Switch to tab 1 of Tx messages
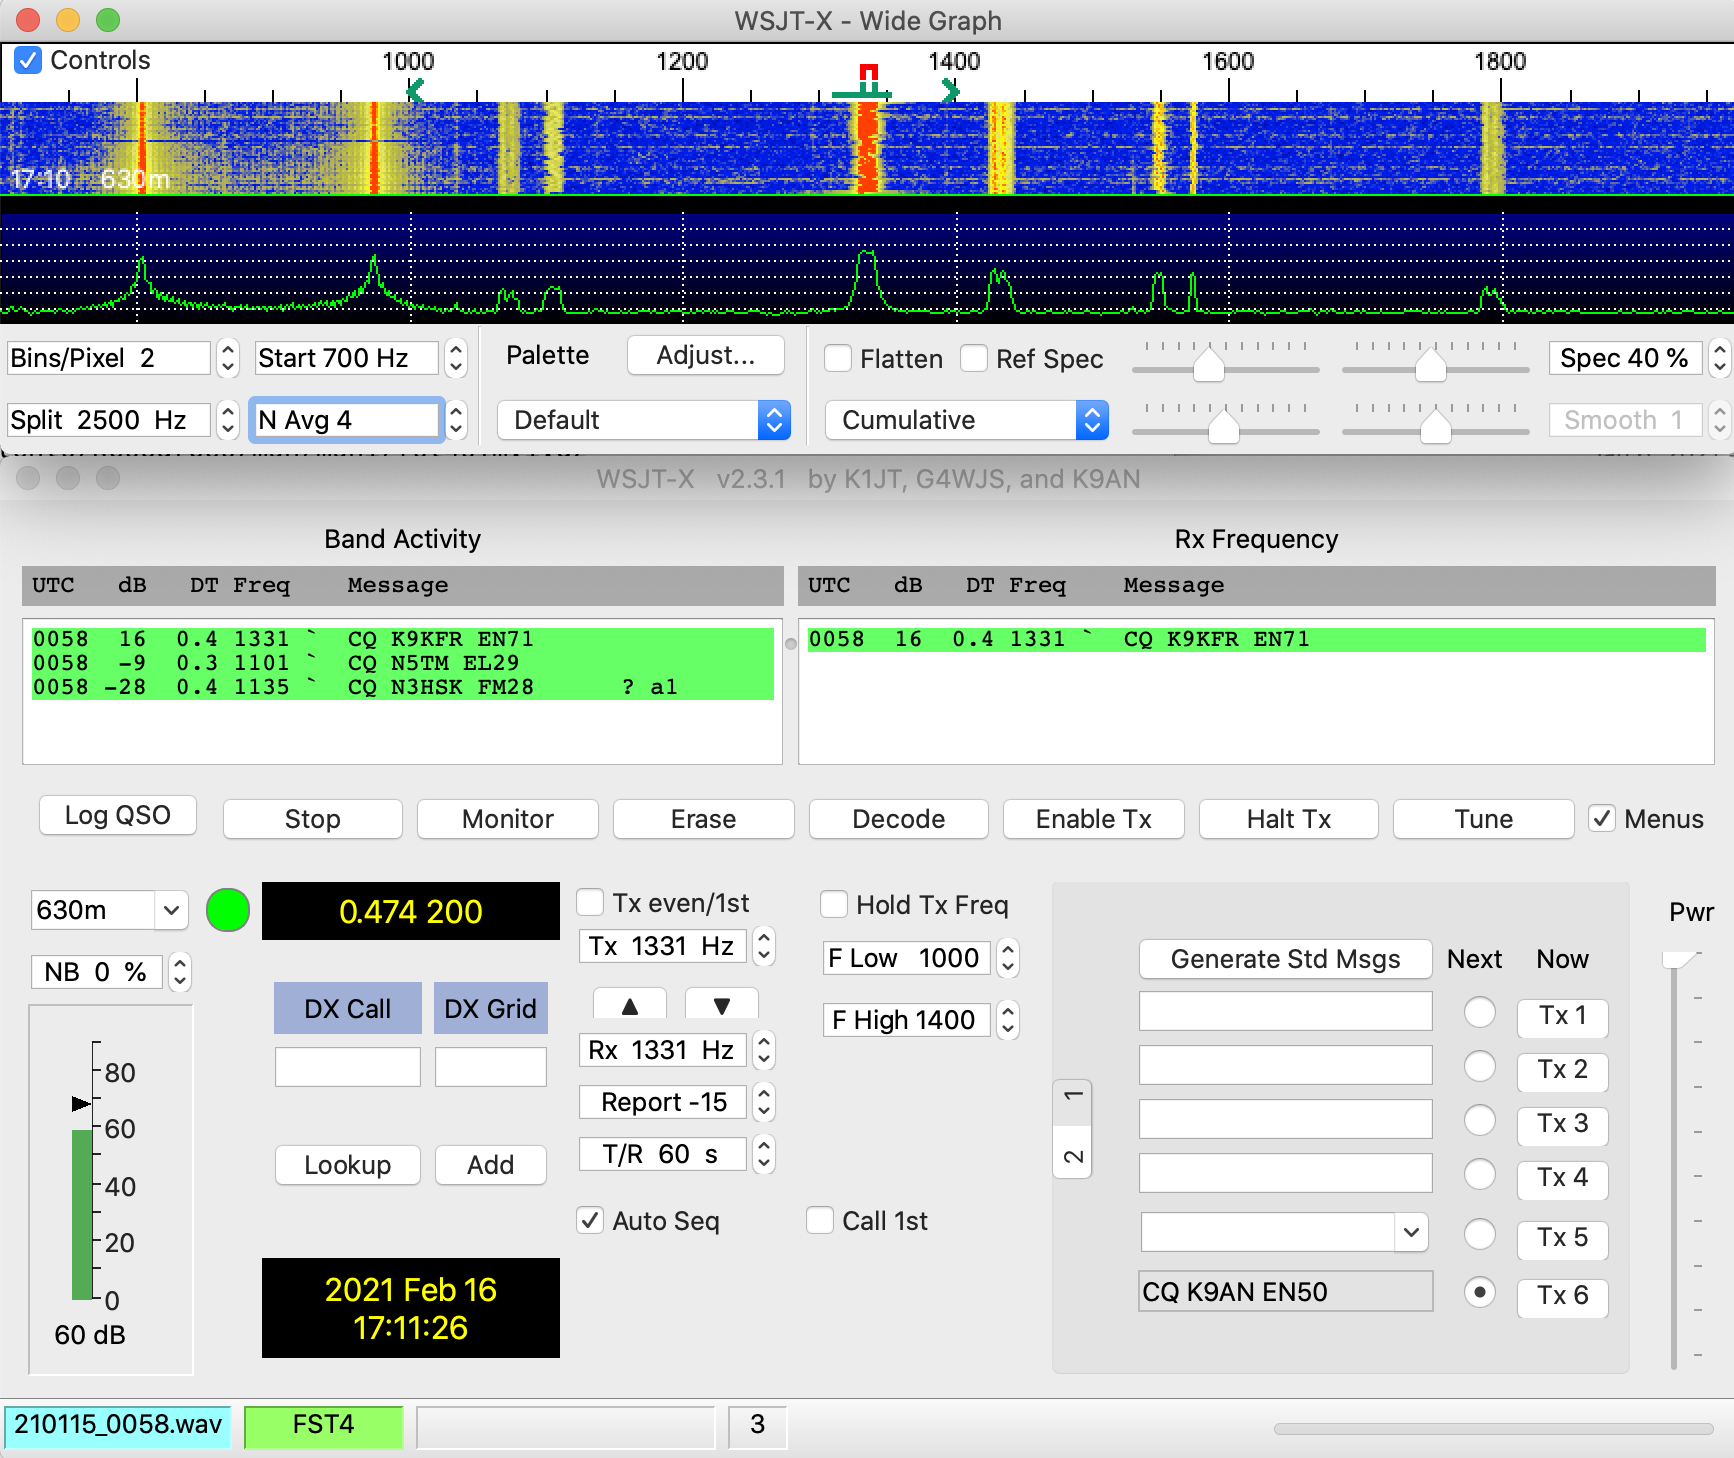This screenshot has width=1734, height=1458. click(1072, 1097)
